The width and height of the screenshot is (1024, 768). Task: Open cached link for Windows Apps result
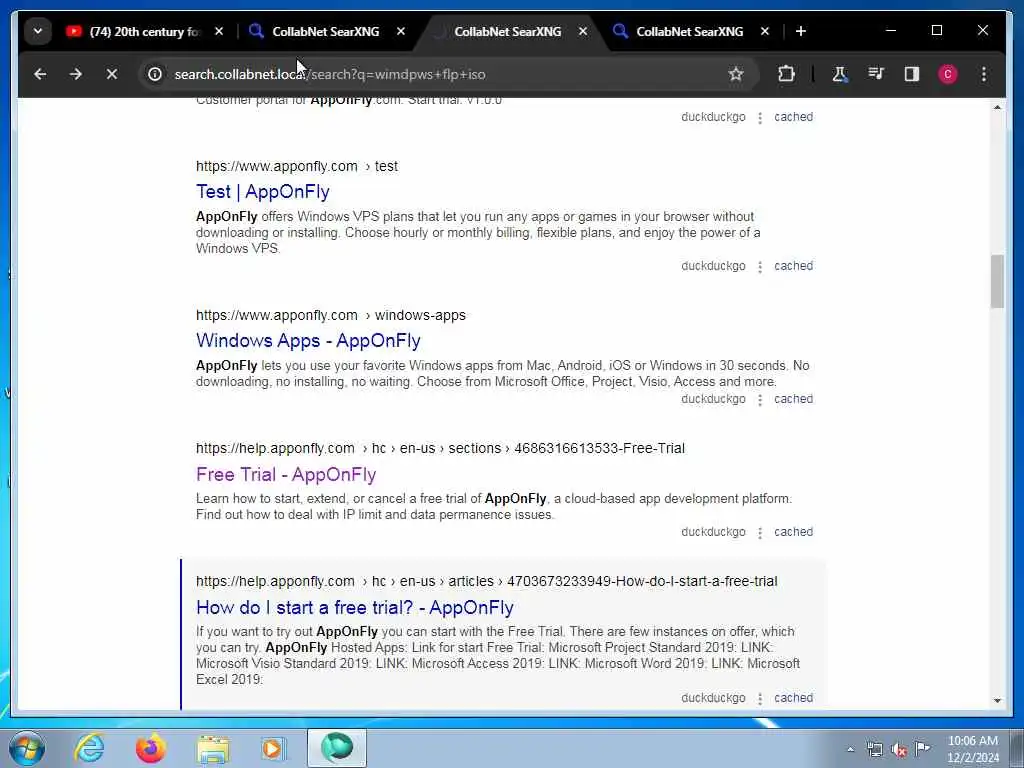793,399
